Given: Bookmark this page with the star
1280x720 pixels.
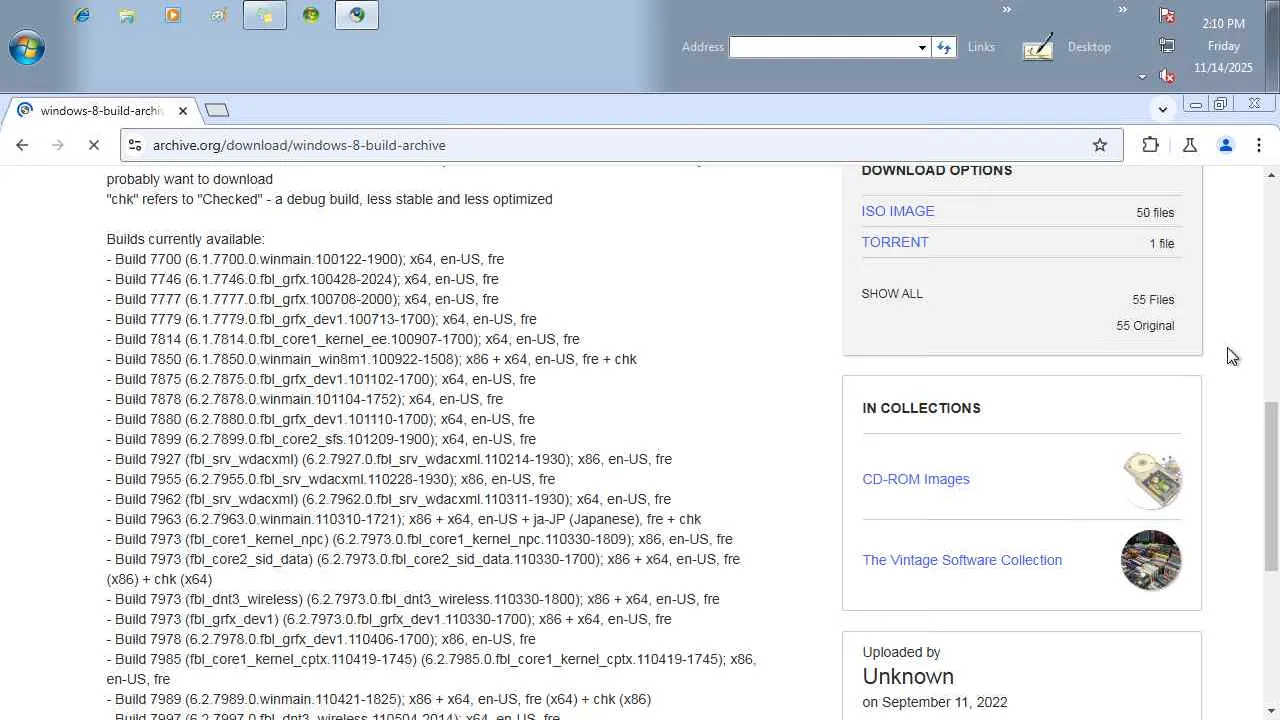Looking at the screenshot, I should [x=1100, y=145].
